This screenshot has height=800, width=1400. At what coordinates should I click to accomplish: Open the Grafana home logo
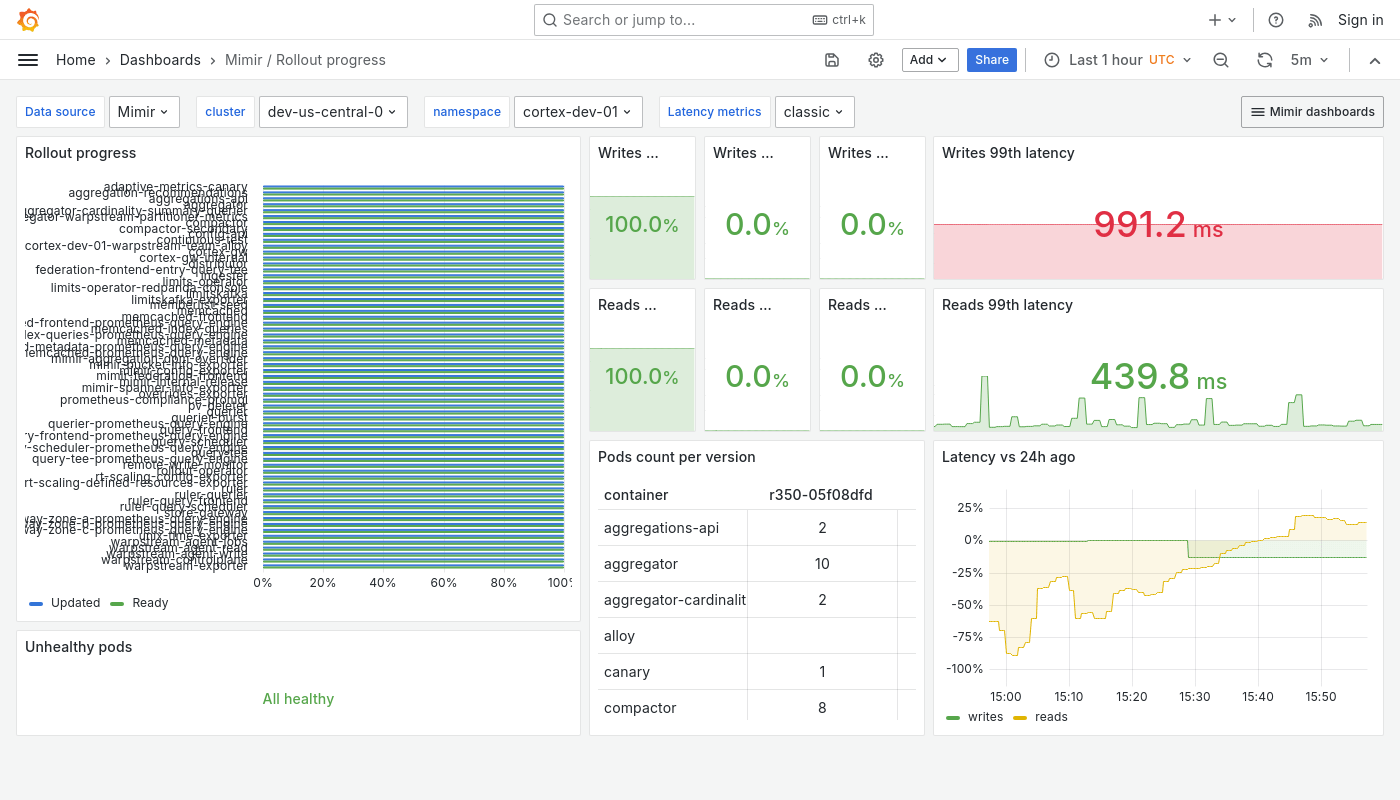pyautogui.click(x=28, y=19)
